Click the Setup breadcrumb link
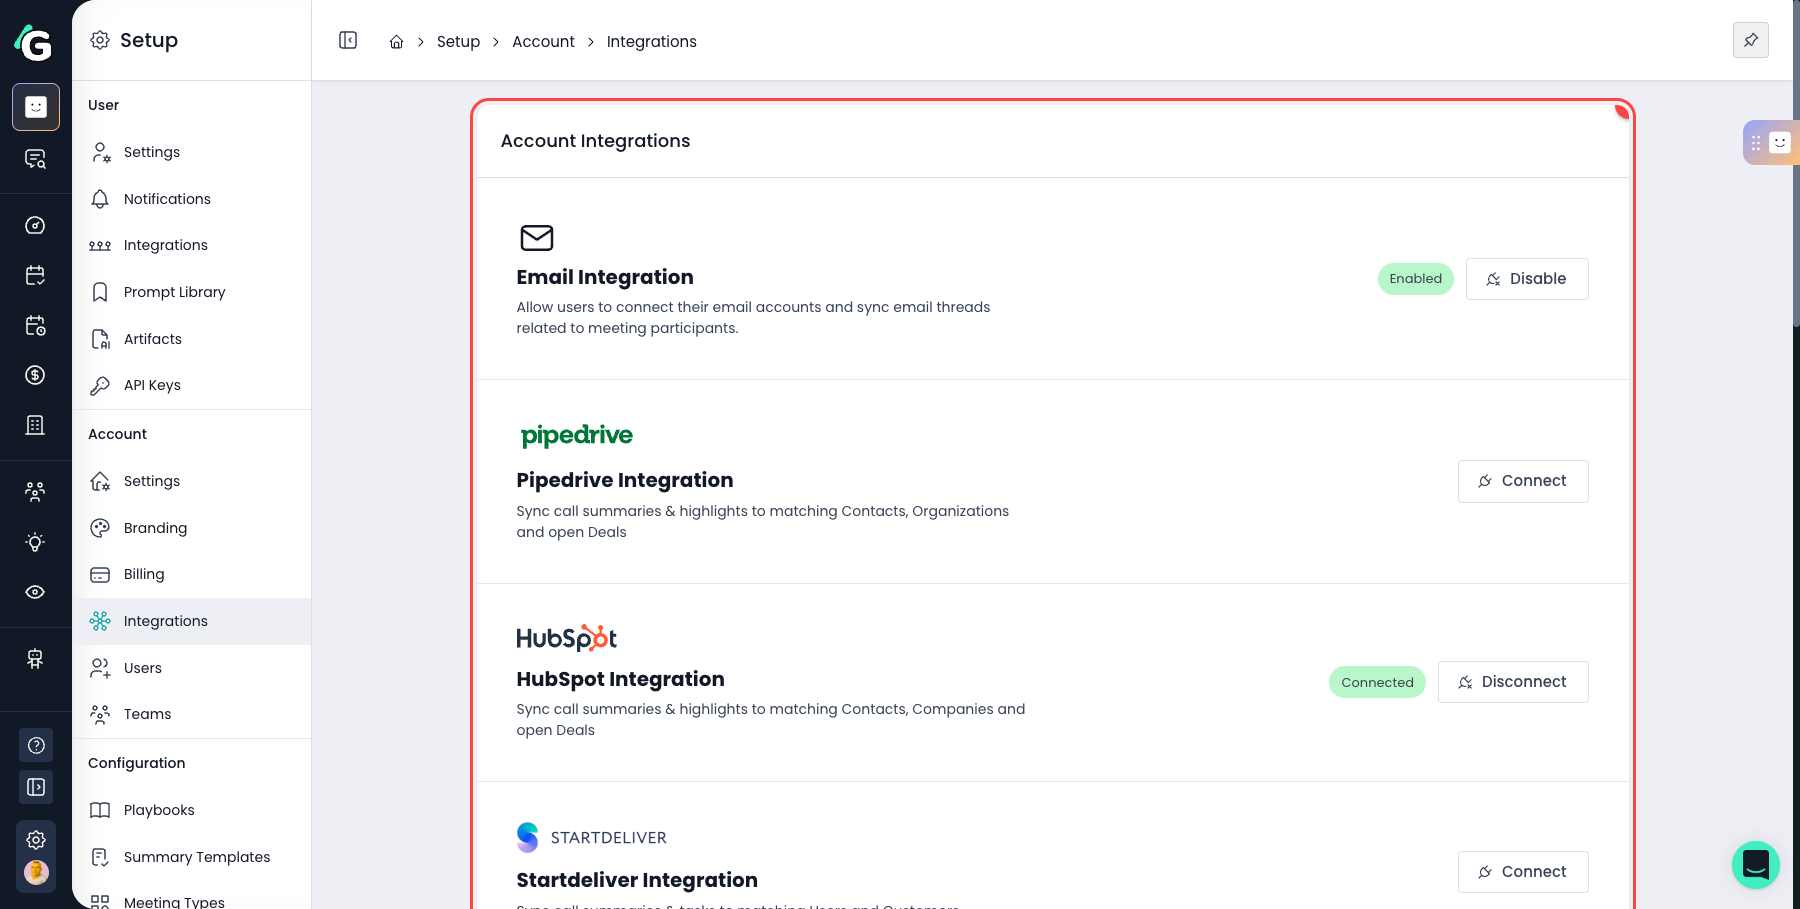Image resolution: width=1800 pixels, height=909 pixels. 458,42
